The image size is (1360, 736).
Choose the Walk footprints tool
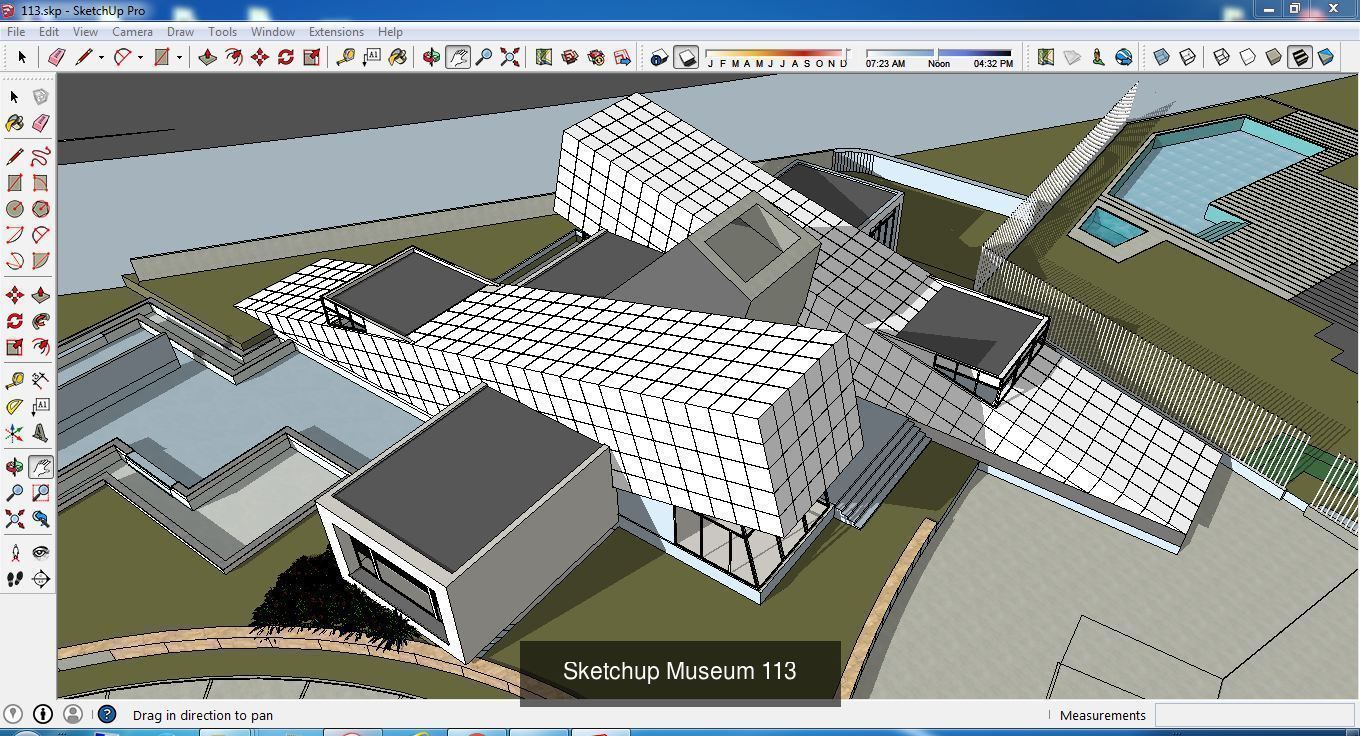coord(15,579)
